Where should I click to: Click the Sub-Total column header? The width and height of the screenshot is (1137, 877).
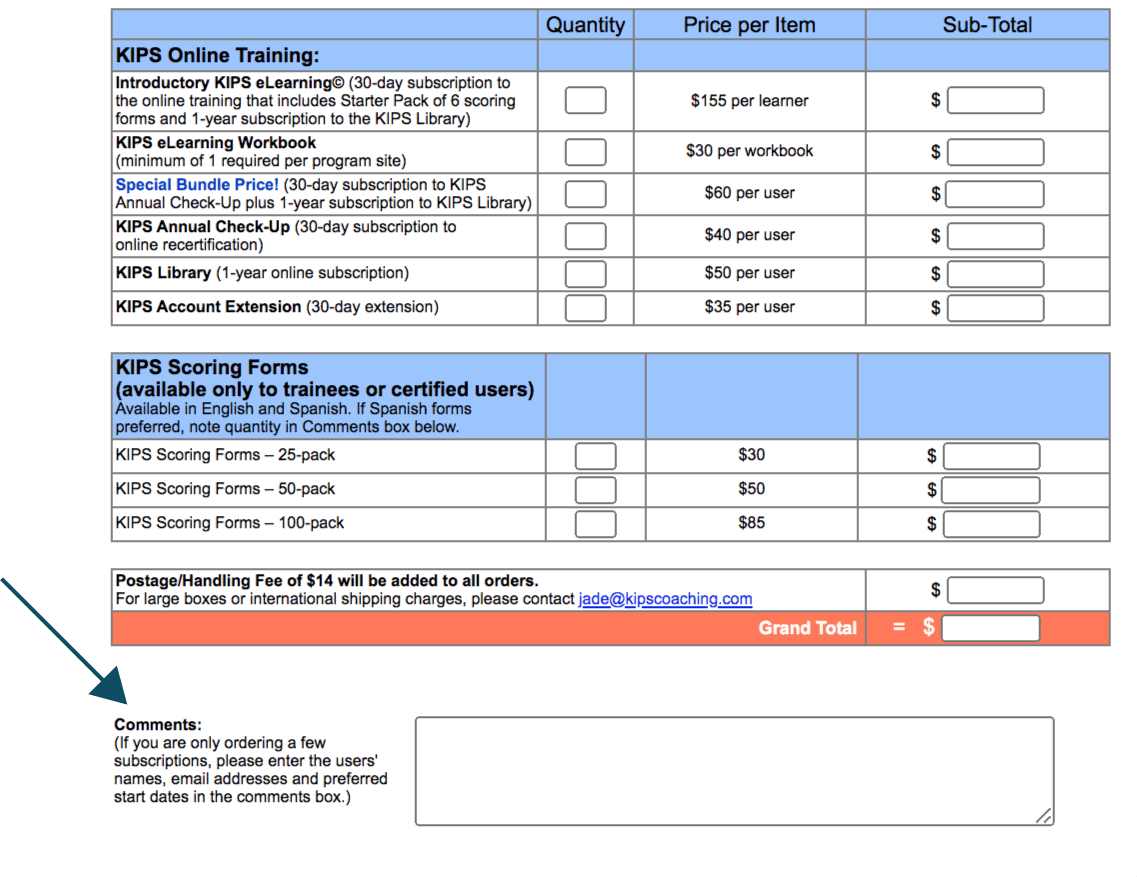coord(987,25)
